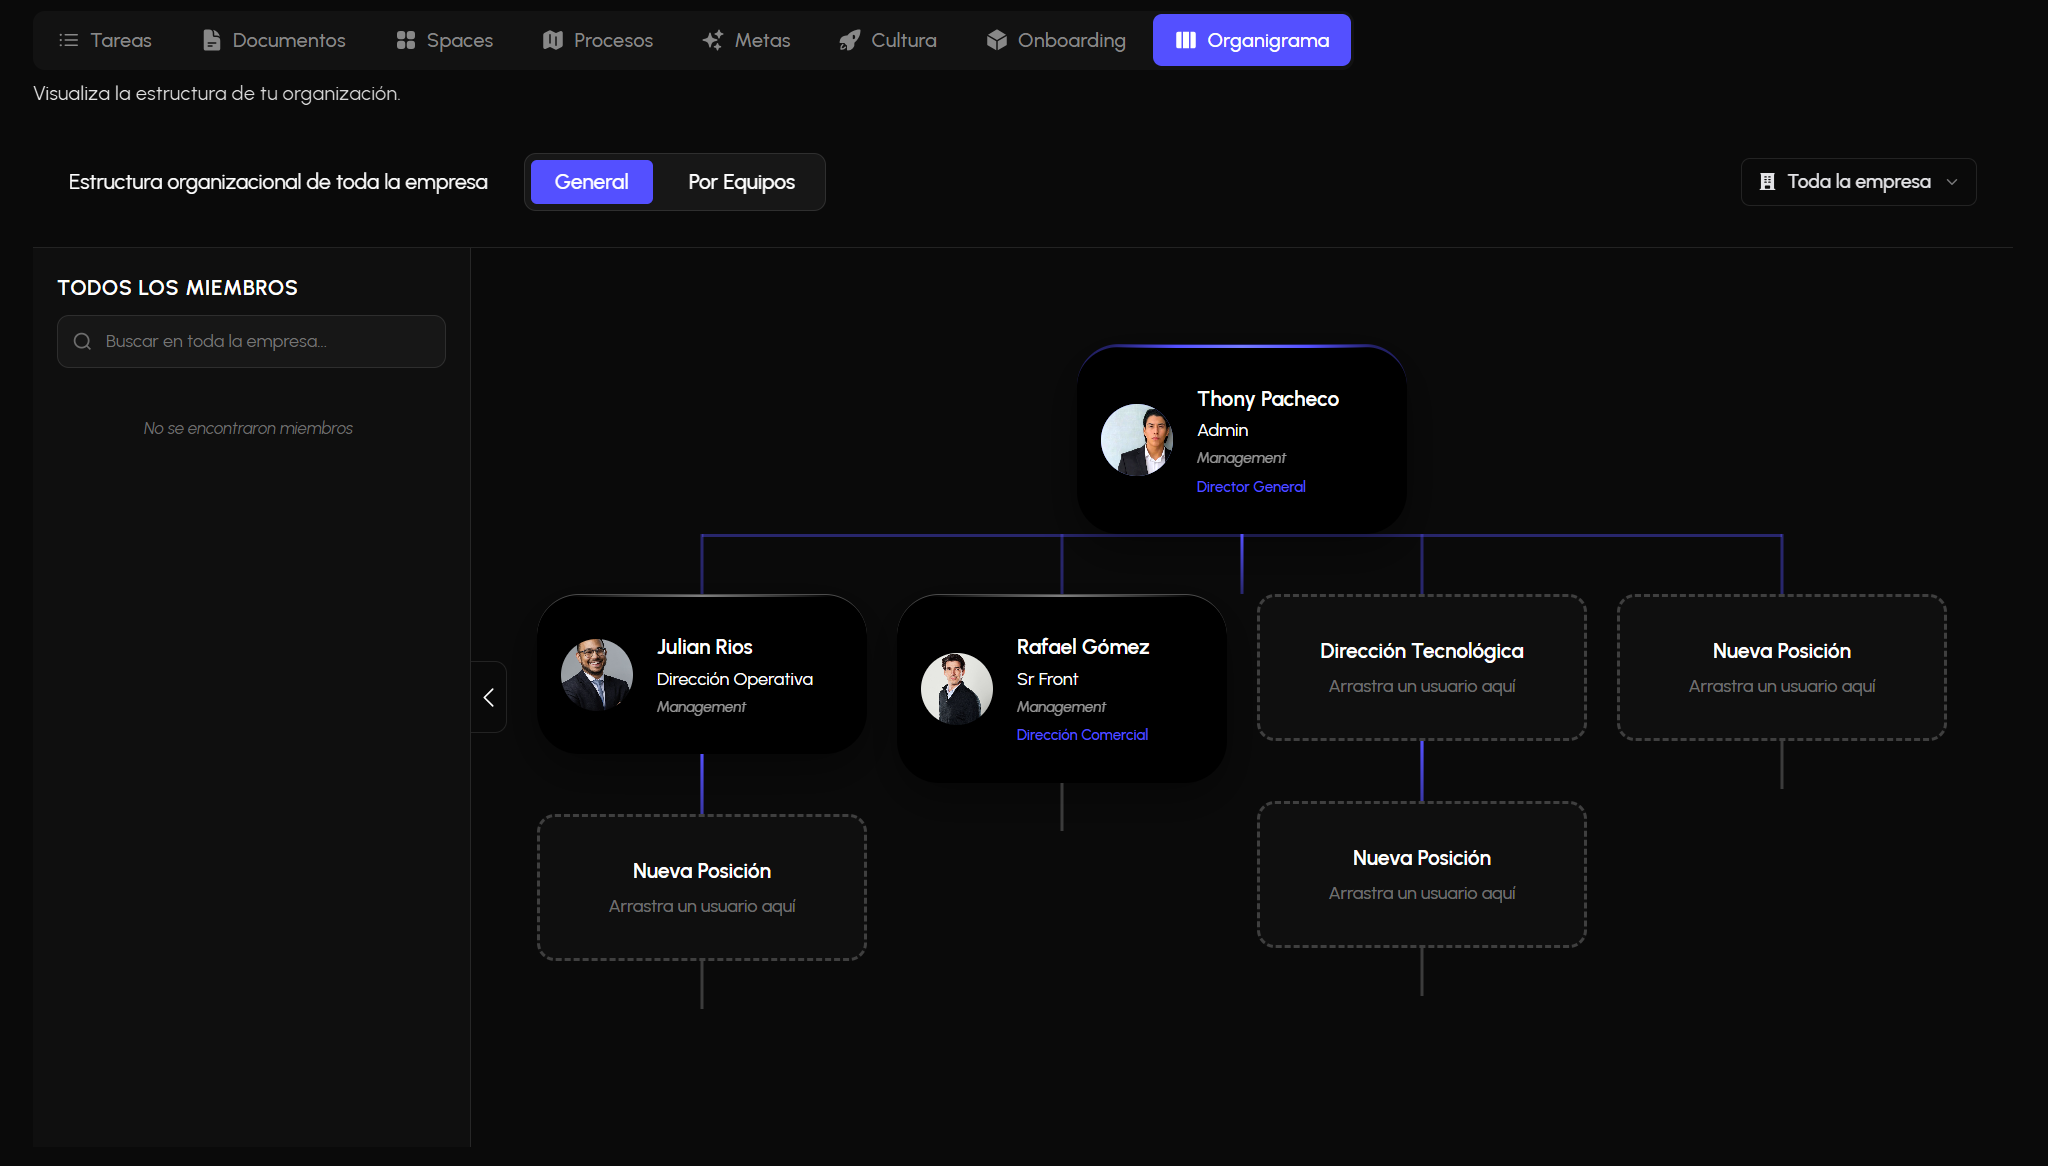Click the Procesos map icon
This screenshot has height=1166, width=2048.
[x=552, y=40]
